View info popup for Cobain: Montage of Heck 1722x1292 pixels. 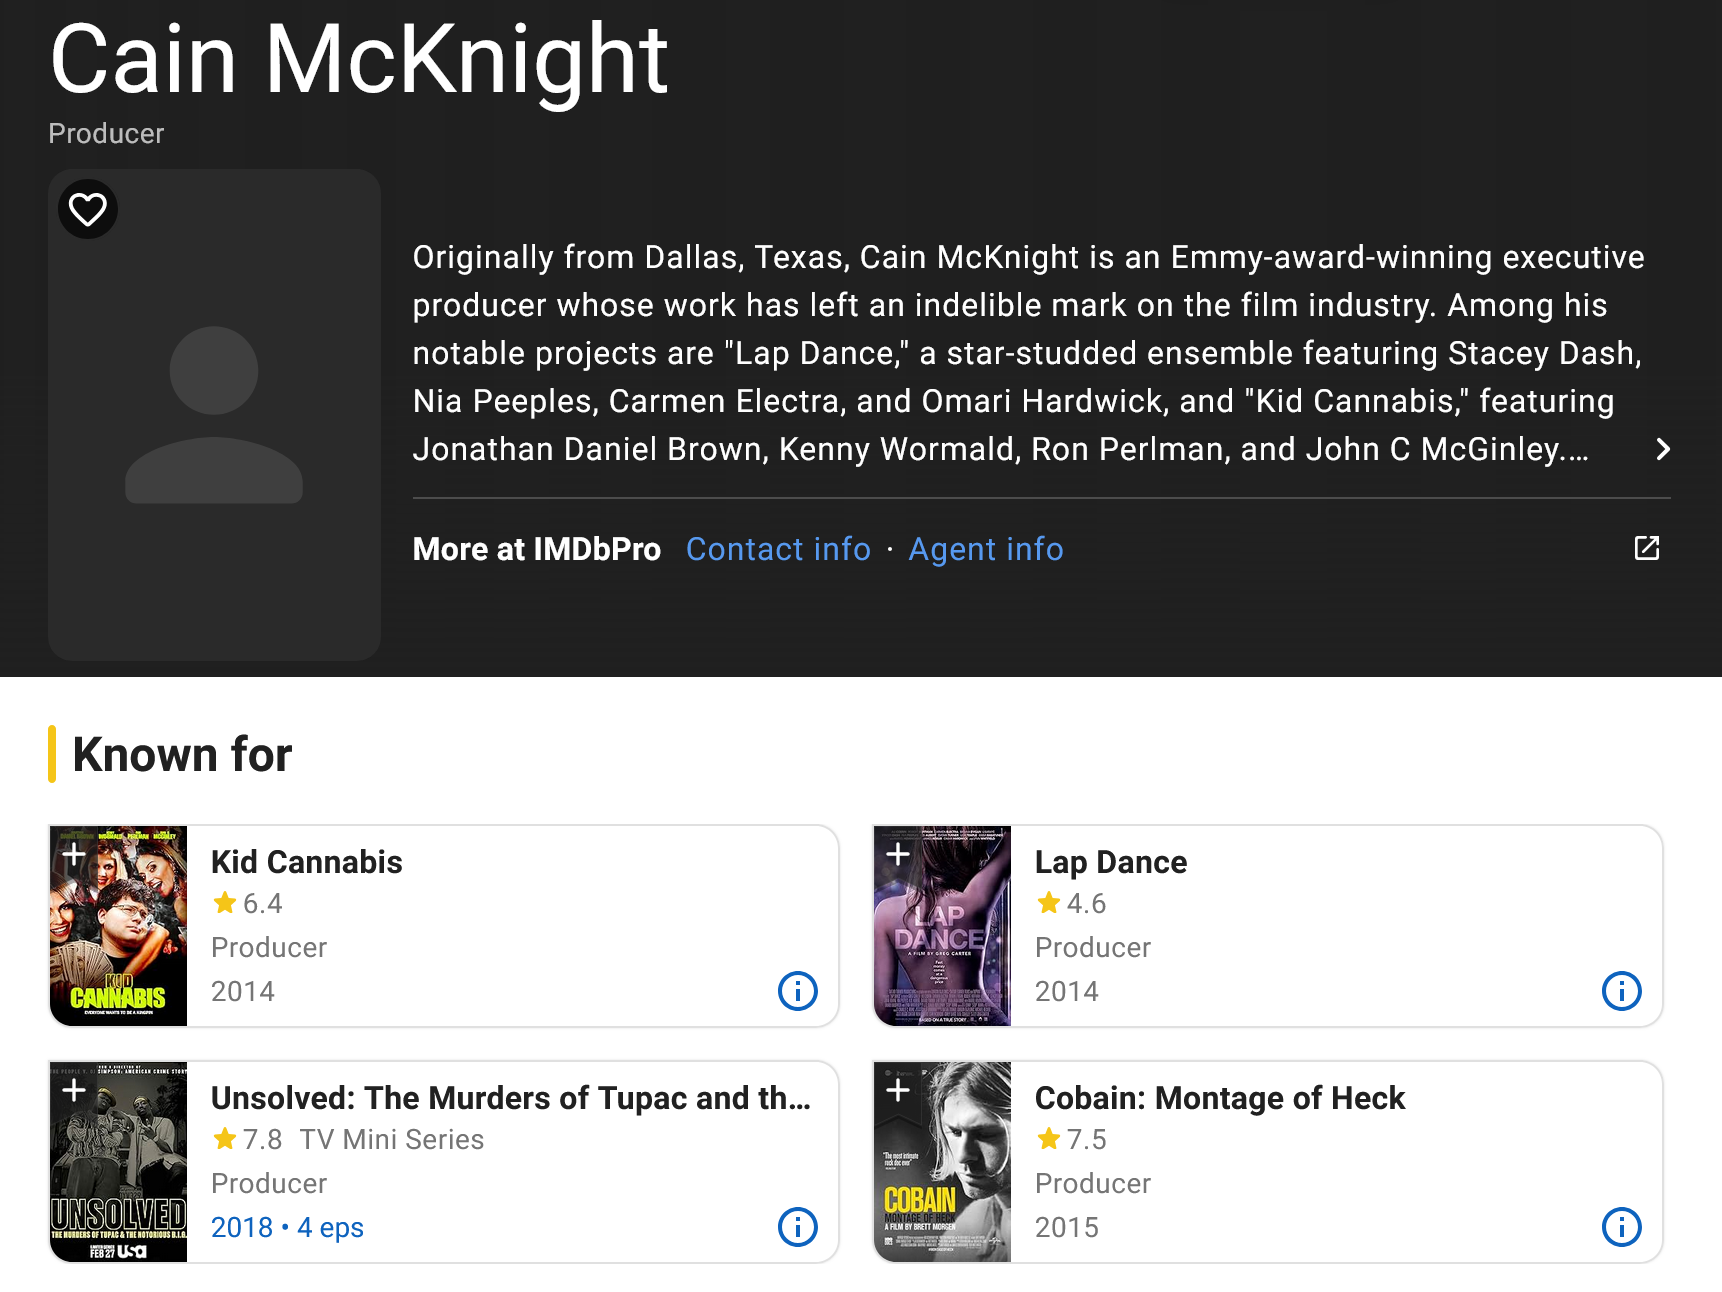1621,1227
